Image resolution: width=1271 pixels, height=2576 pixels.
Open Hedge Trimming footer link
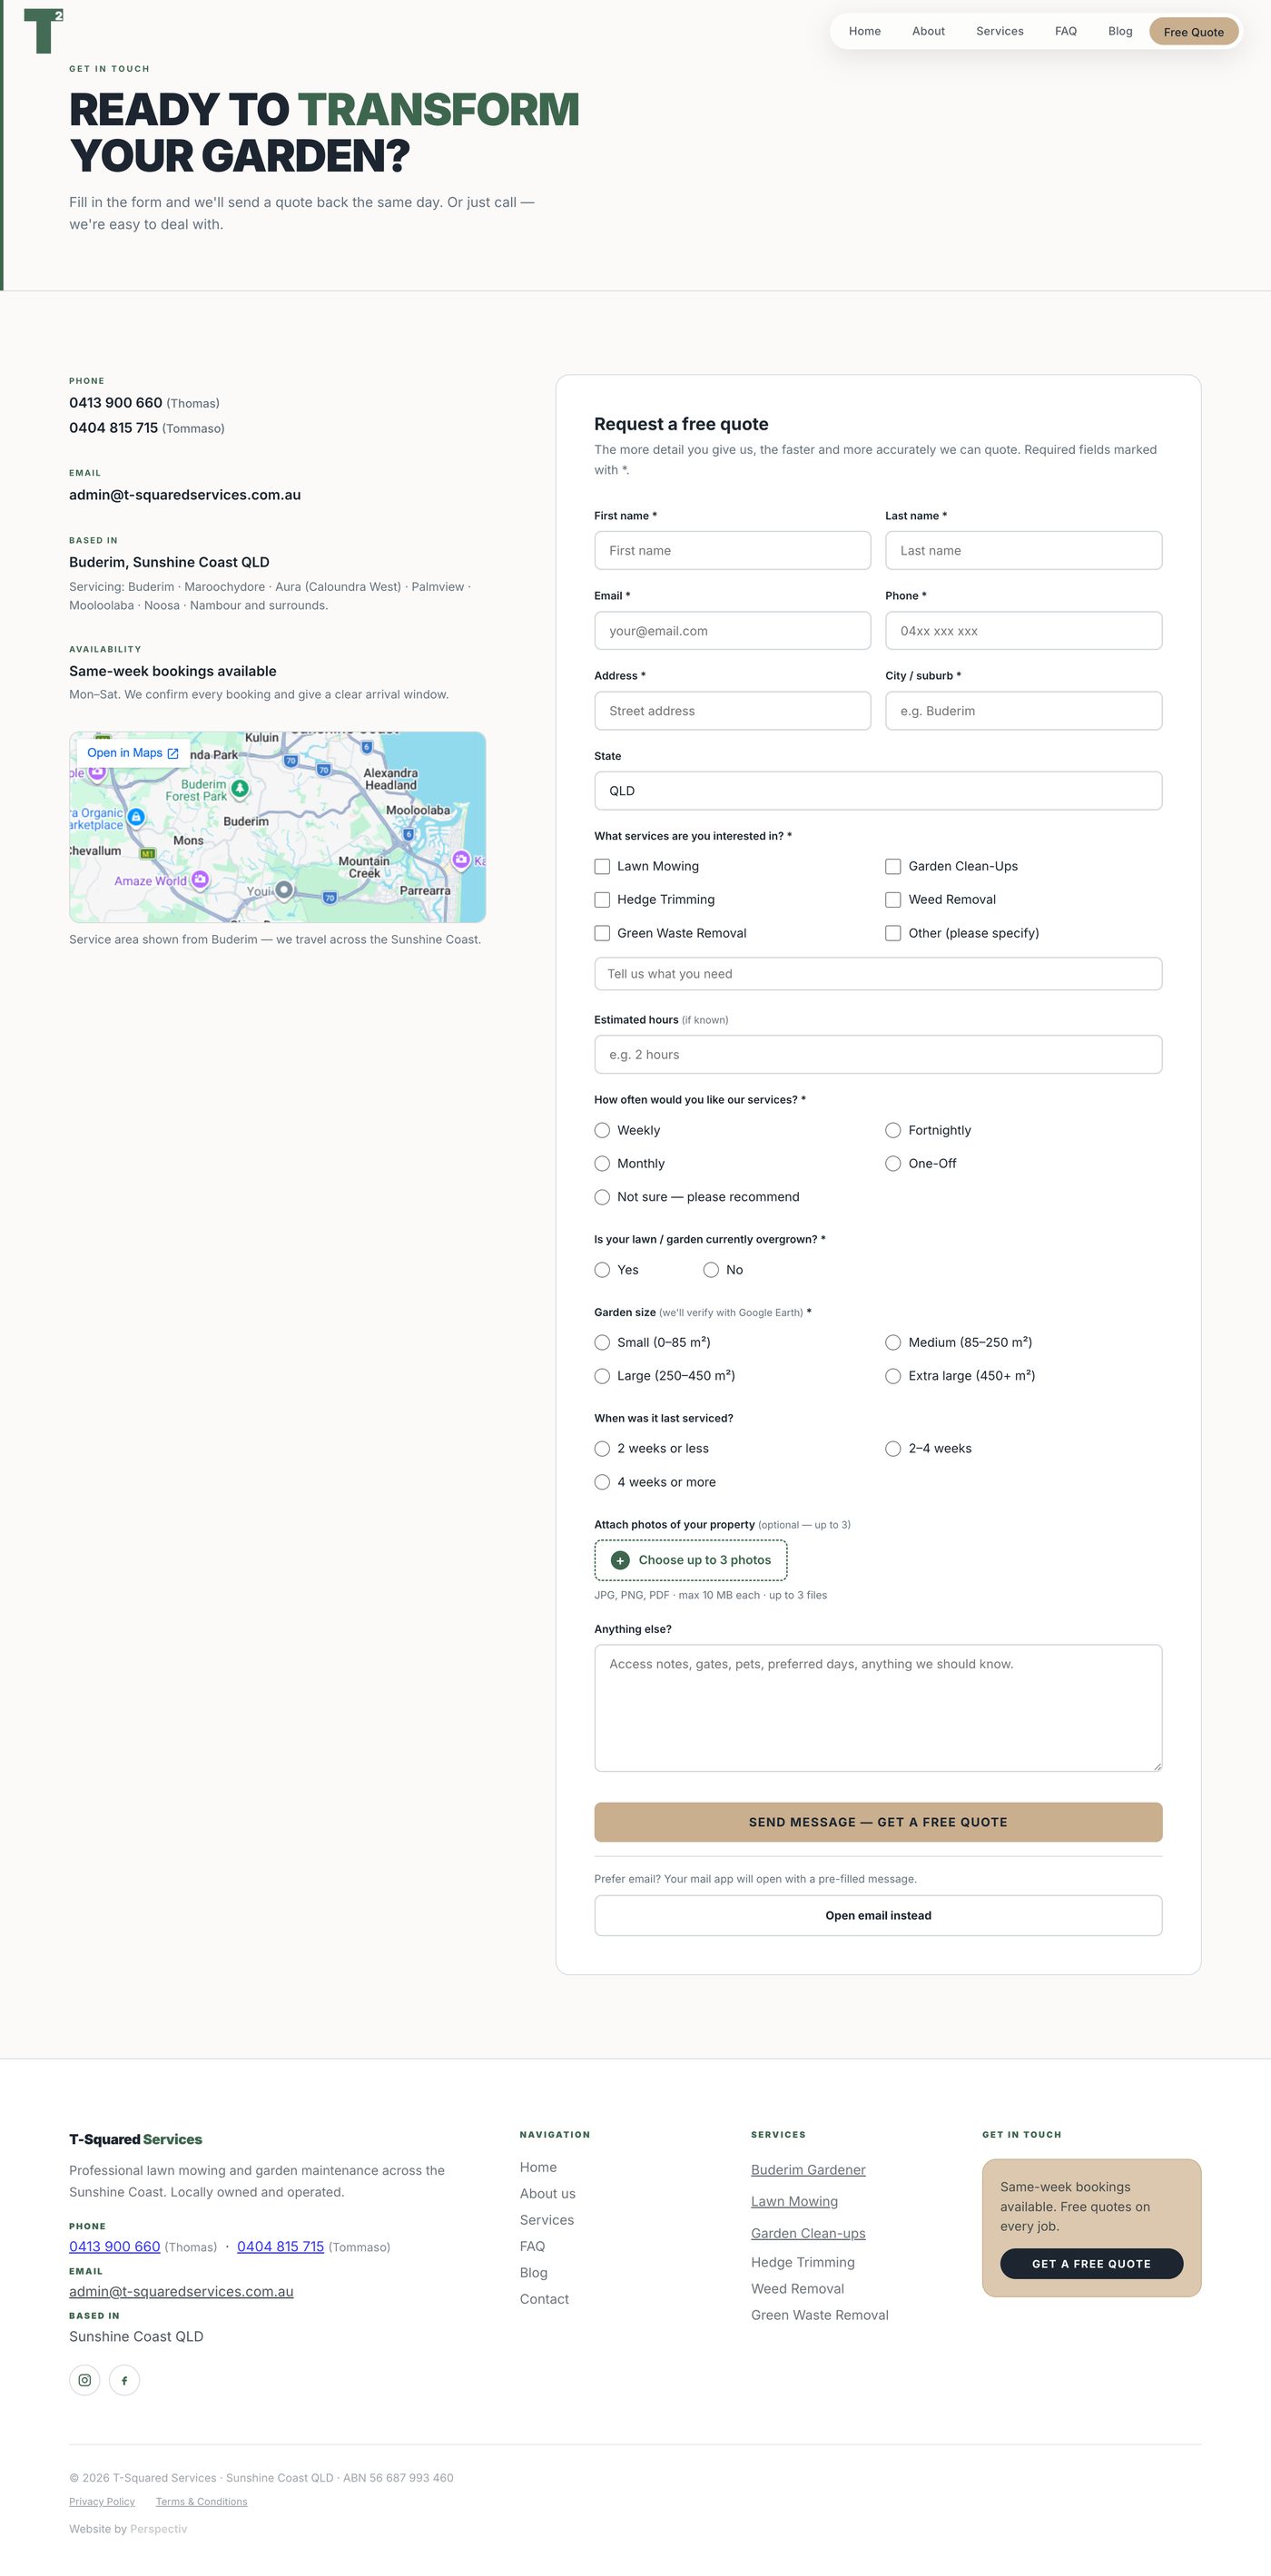point(803,2262)
